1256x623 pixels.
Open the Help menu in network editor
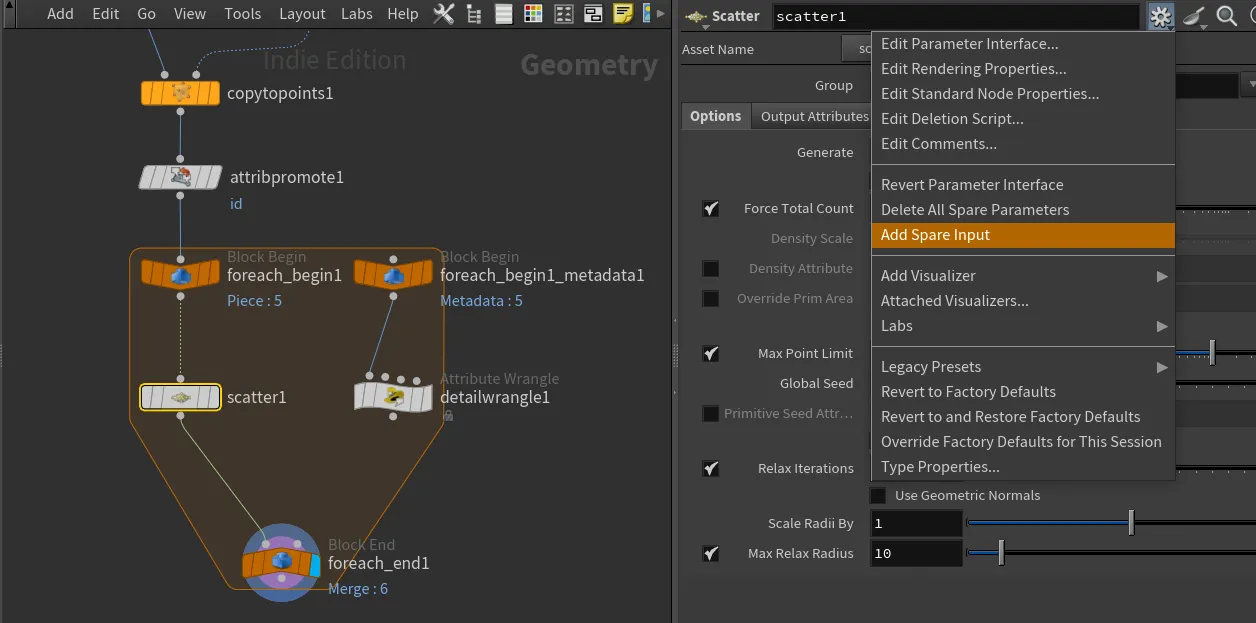pos(403,14)
